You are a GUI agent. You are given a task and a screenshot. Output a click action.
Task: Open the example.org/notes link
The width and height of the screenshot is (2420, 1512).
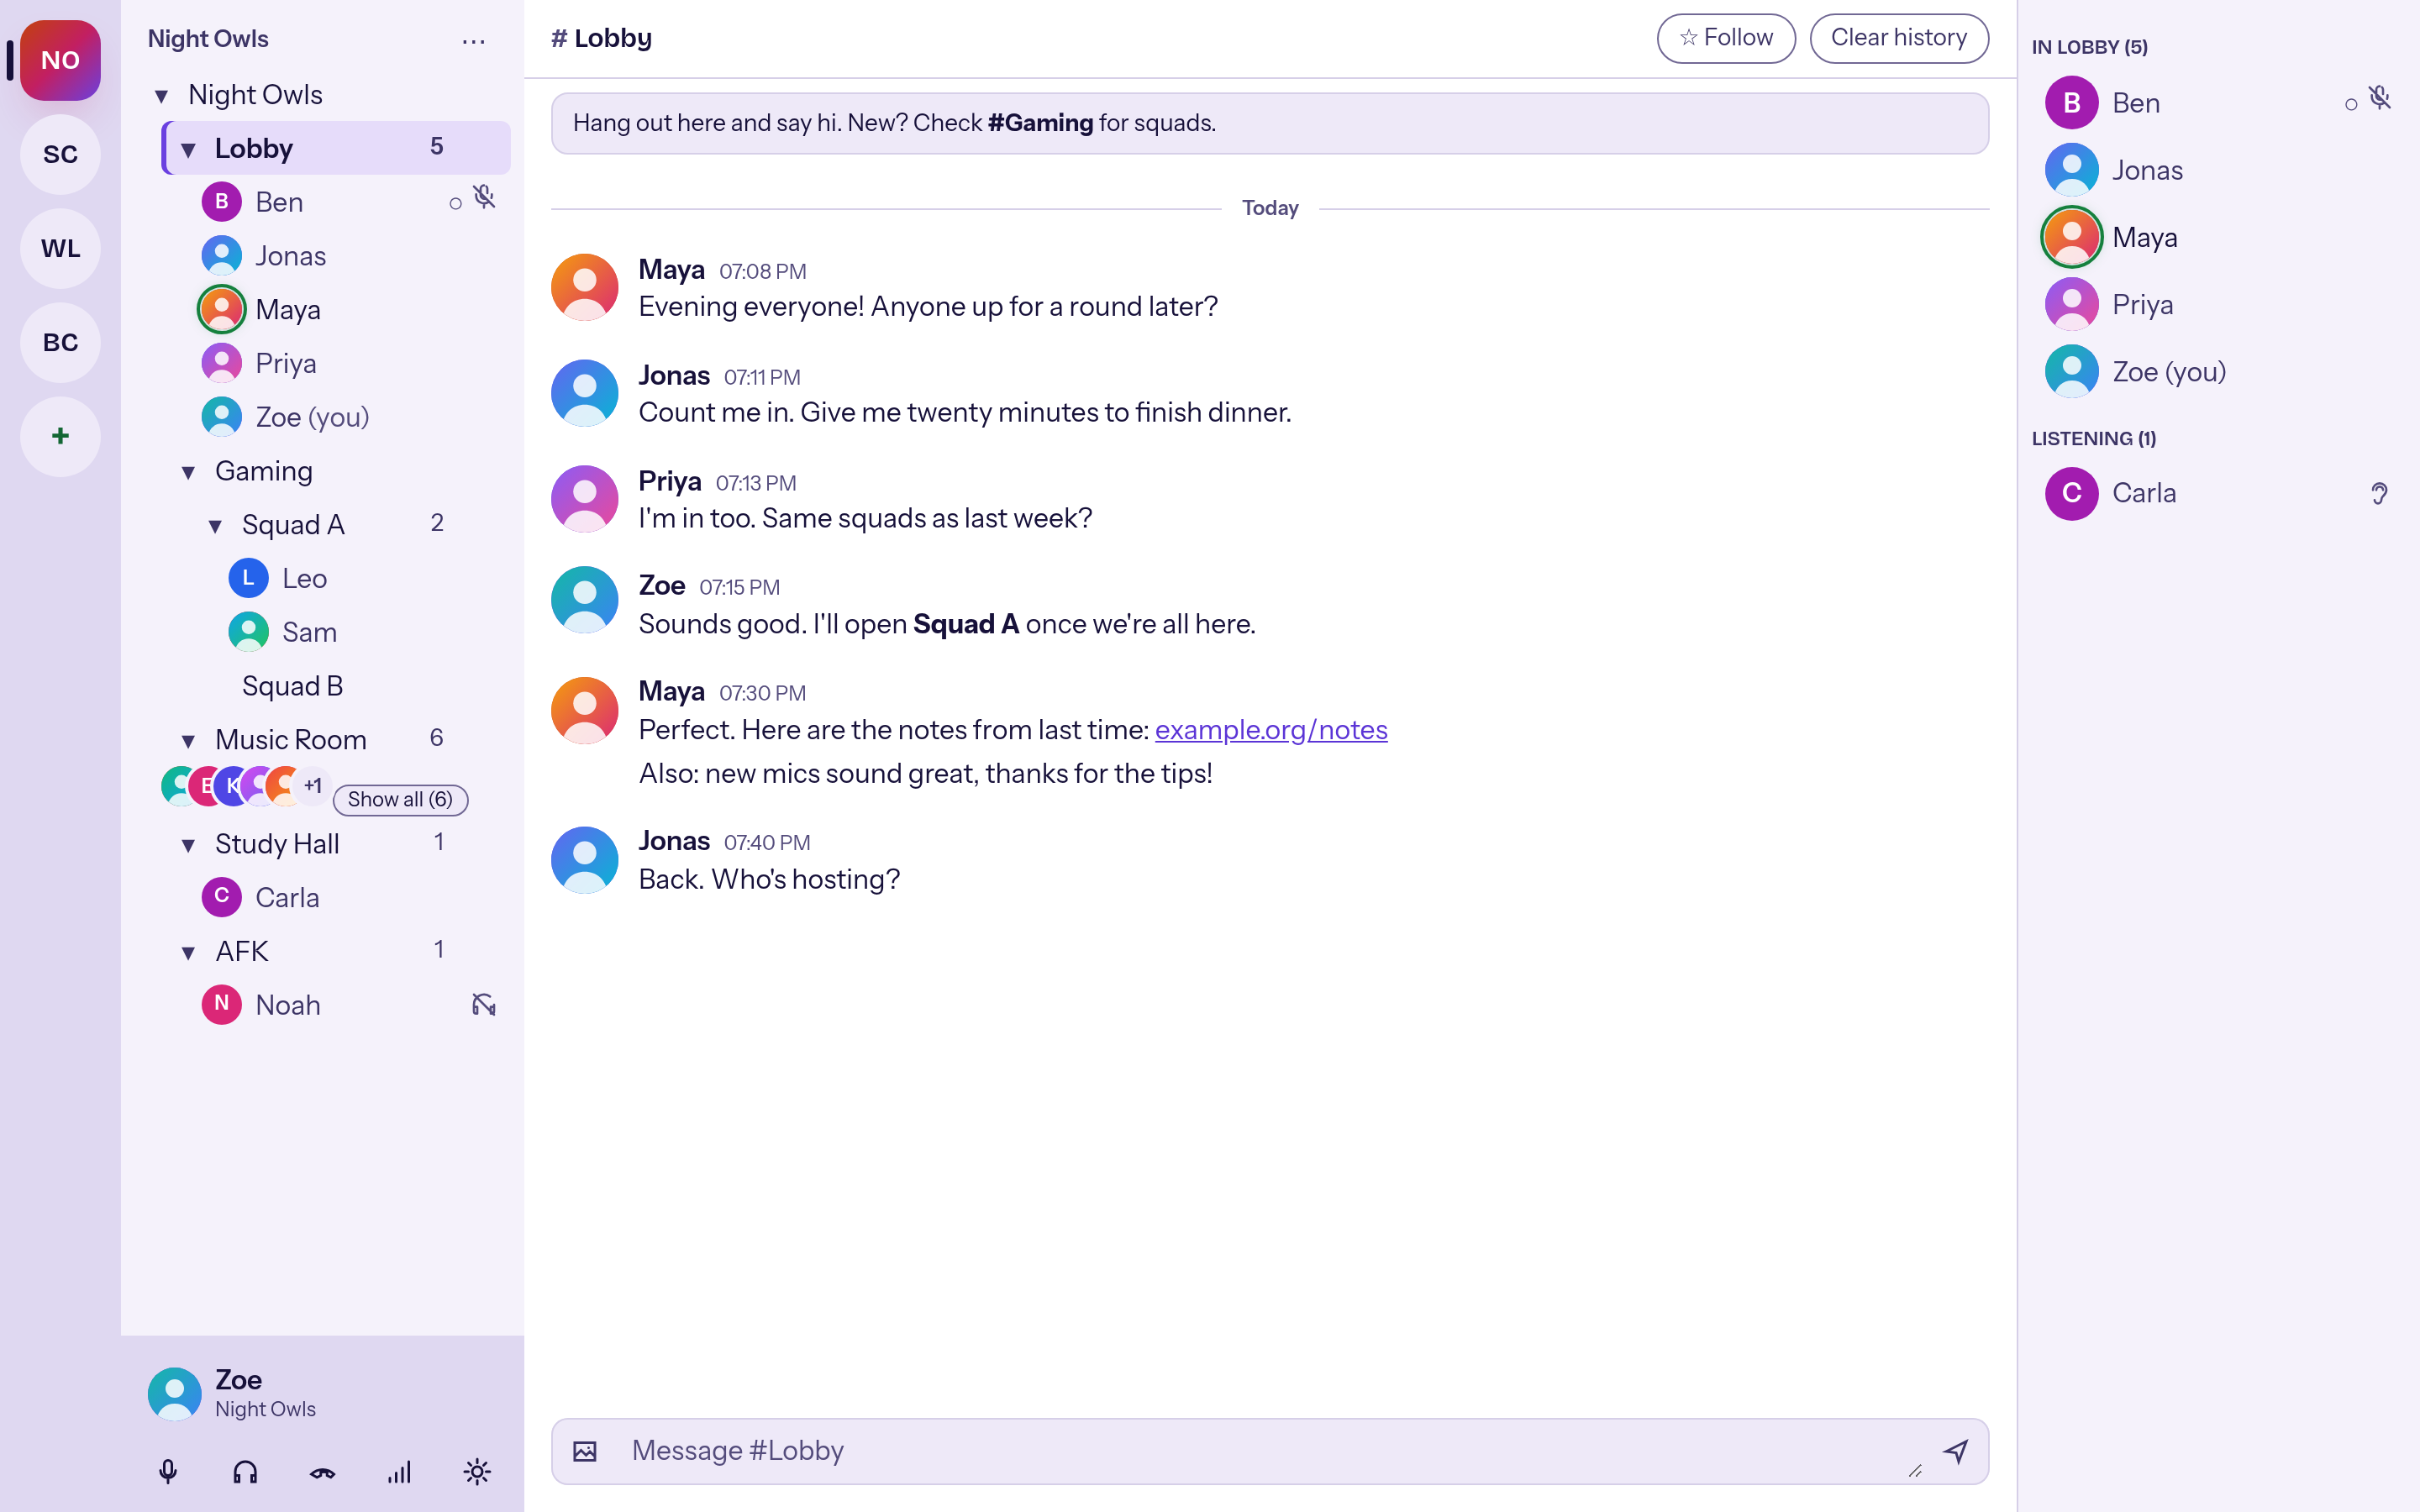point(1271,730)
